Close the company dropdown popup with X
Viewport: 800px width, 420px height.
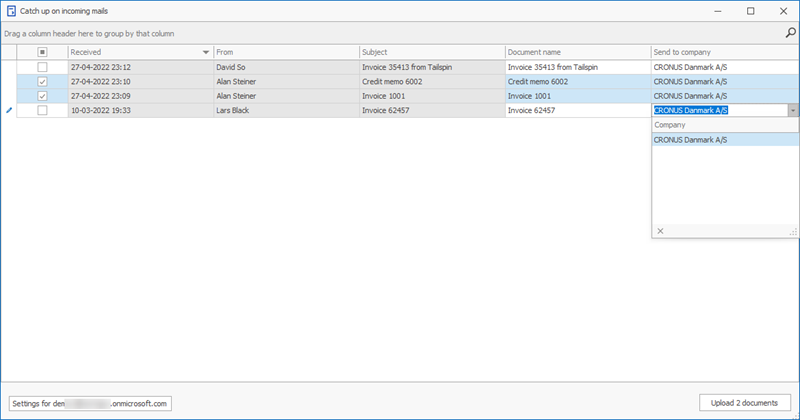pos(659,231)
